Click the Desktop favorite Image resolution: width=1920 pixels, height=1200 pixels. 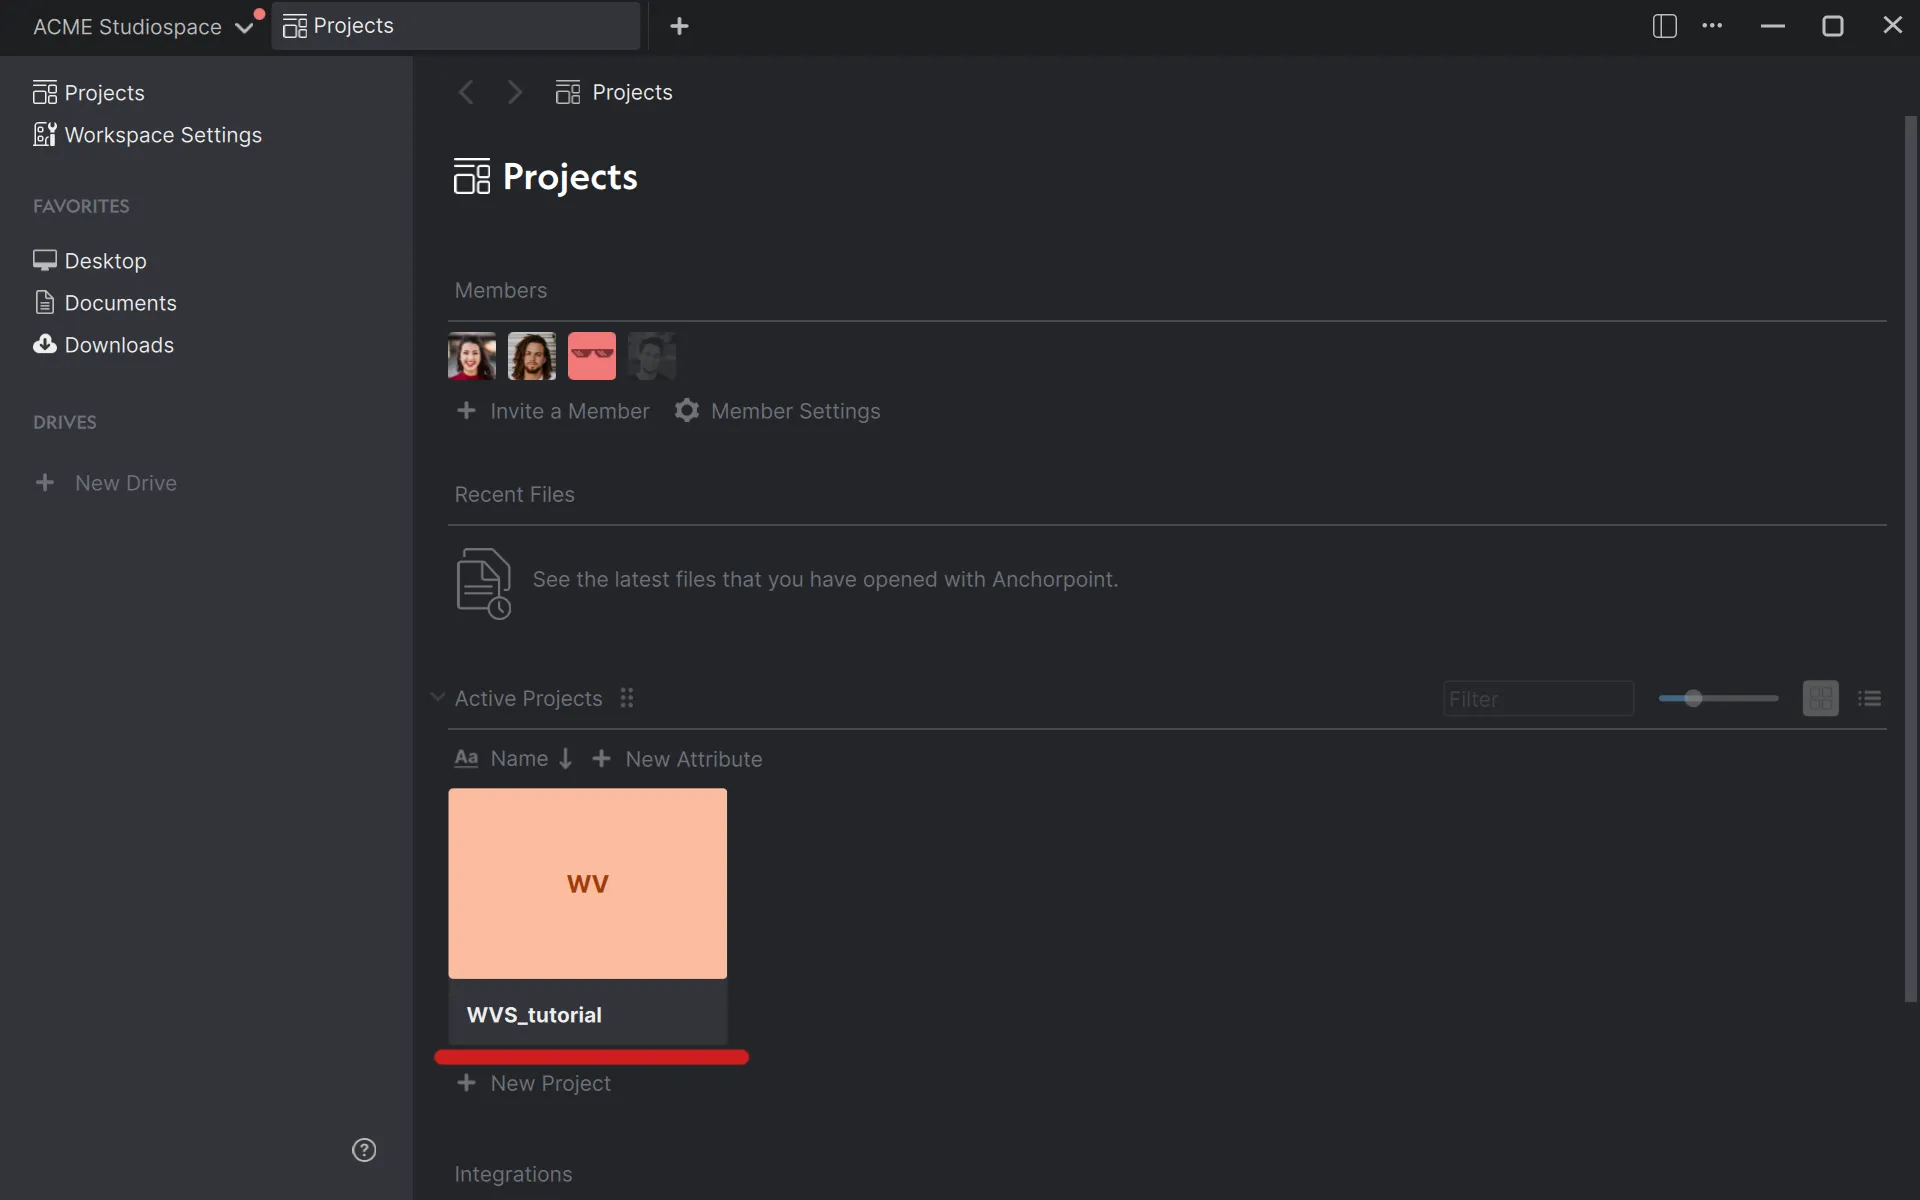pos(105,260)
